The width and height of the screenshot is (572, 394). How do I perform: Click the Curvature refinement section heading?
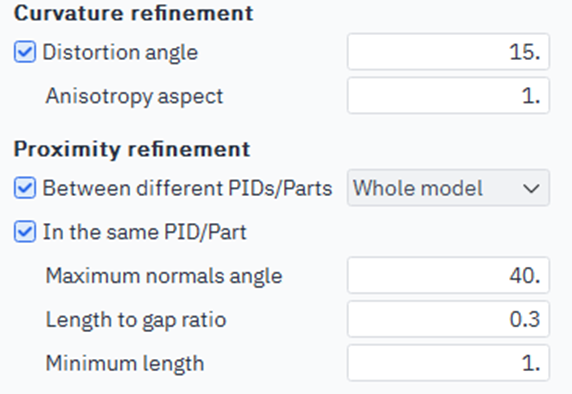point(134,13)
